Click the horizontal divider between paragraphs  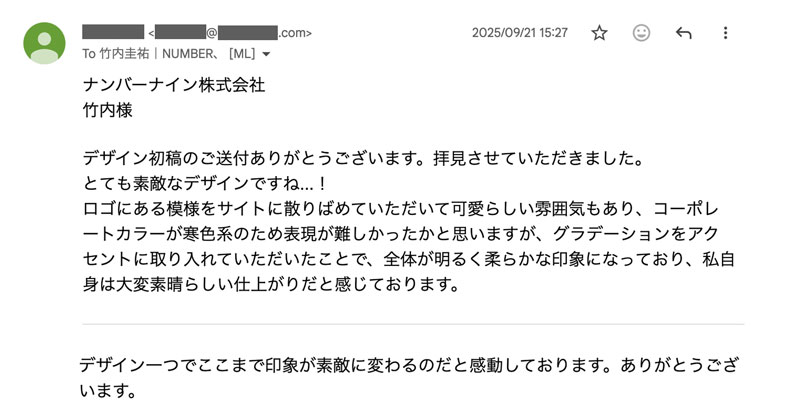tap(412, 324)
